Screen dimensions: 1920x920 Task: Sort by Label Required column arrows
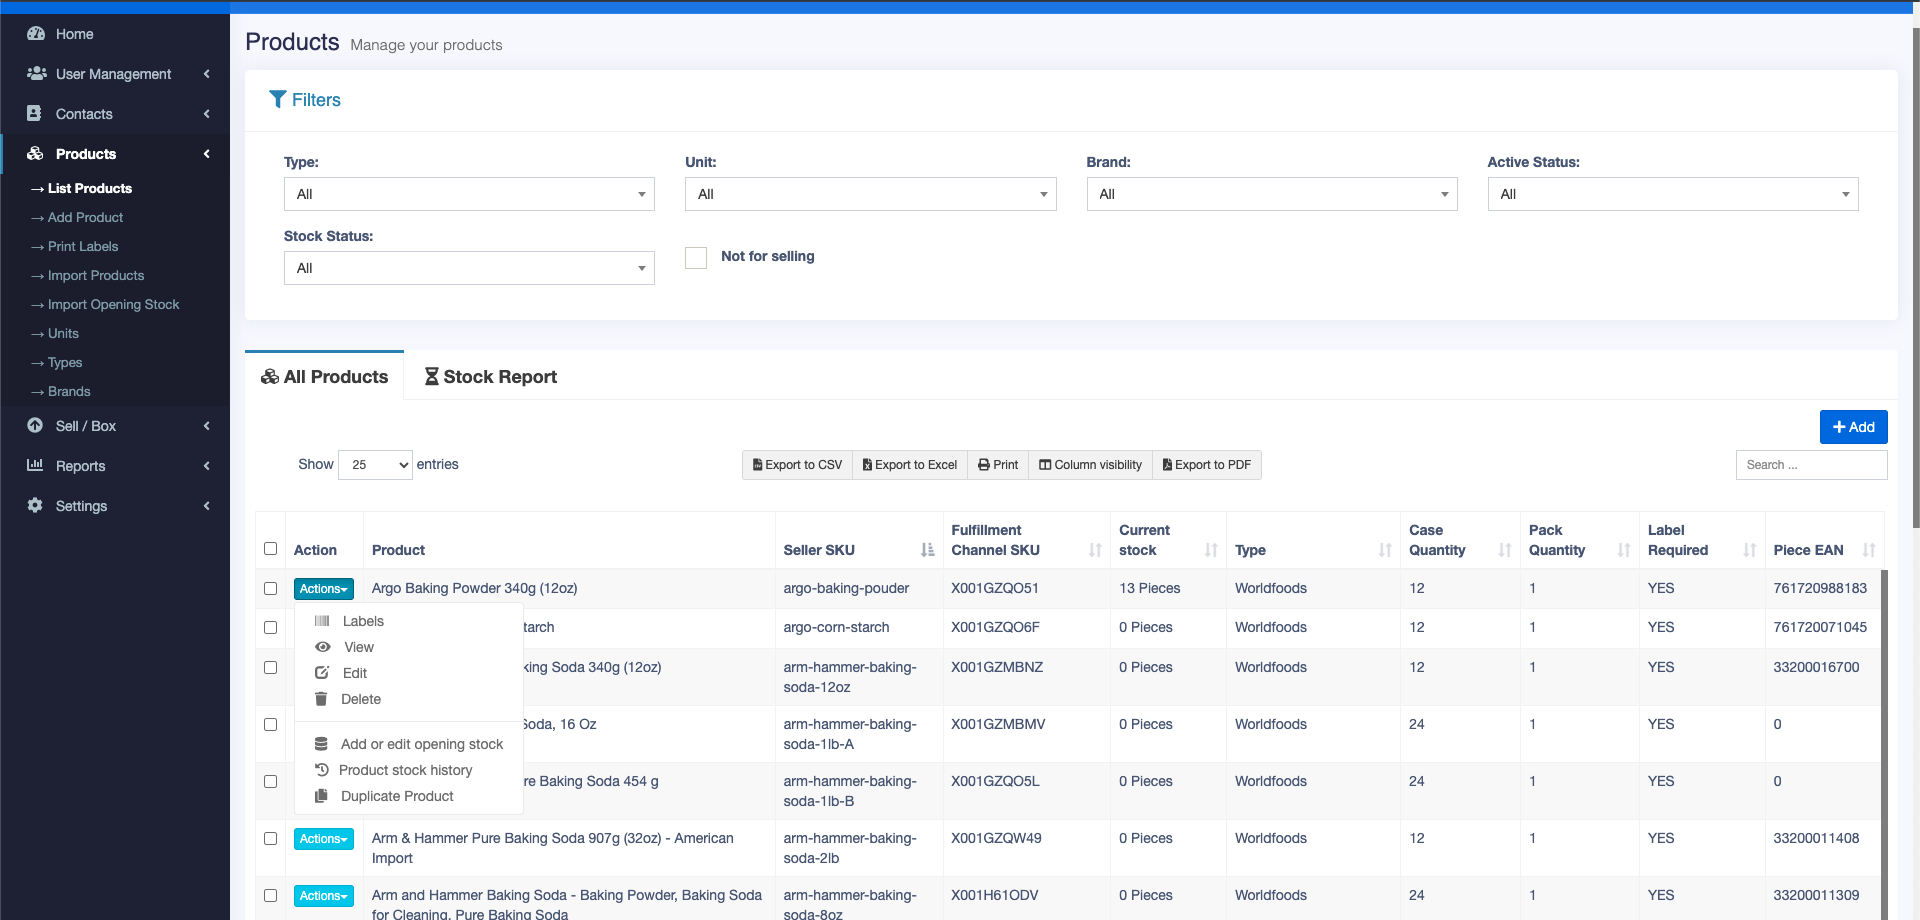(x=1750, y=550)
